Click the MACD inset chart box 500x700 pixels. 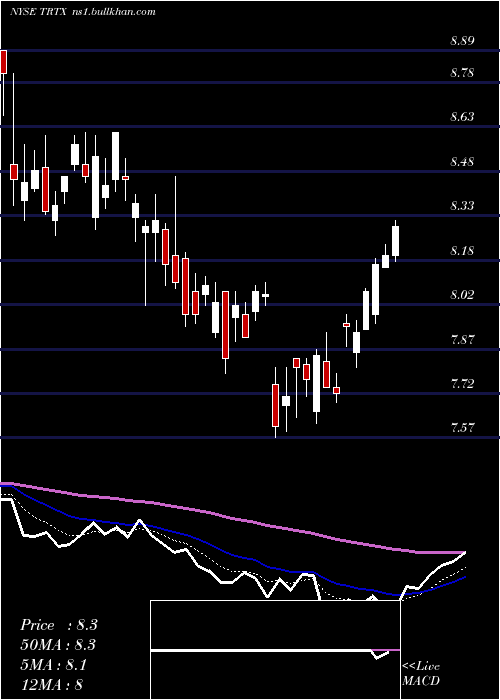point(275,650)
